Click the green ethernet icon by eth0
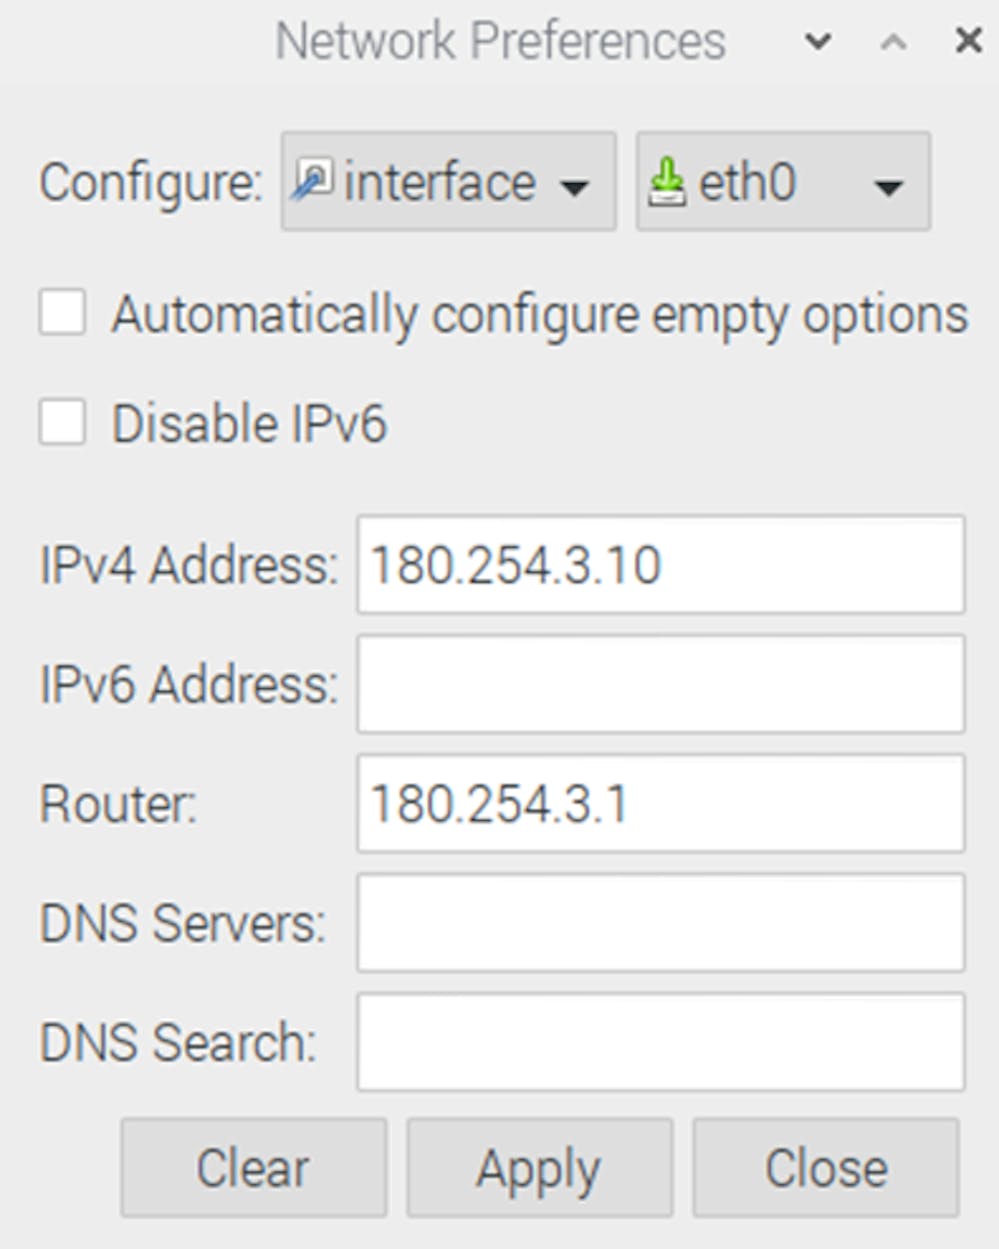 (667, 182)
